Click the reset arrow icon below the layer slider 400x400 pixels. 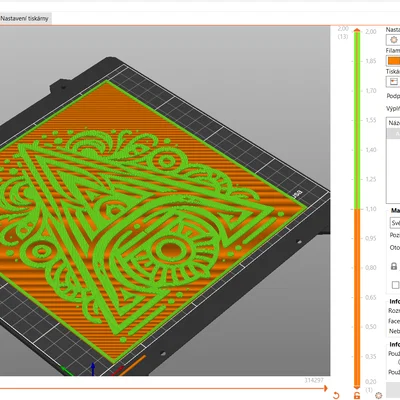[x=336, y=396]
